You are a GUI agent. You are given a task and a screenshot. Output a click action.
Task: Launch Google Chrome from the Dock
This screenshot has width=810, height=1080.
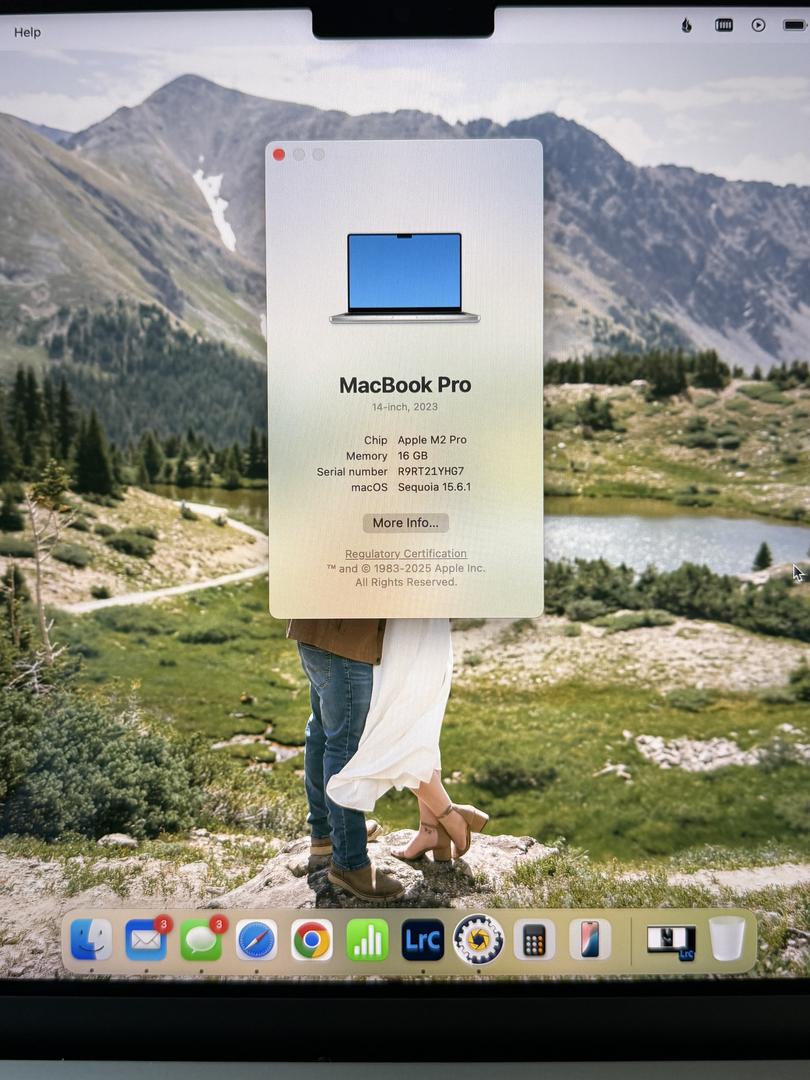coord(312,940)
